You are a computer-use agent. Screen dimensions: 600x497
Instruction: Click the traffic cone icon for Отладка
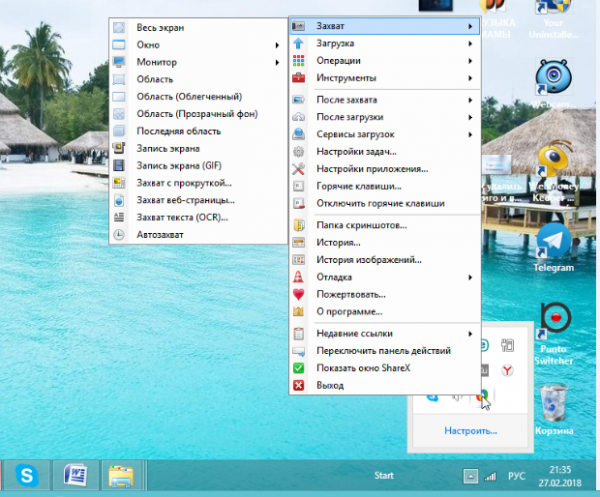tap(298, 277)
